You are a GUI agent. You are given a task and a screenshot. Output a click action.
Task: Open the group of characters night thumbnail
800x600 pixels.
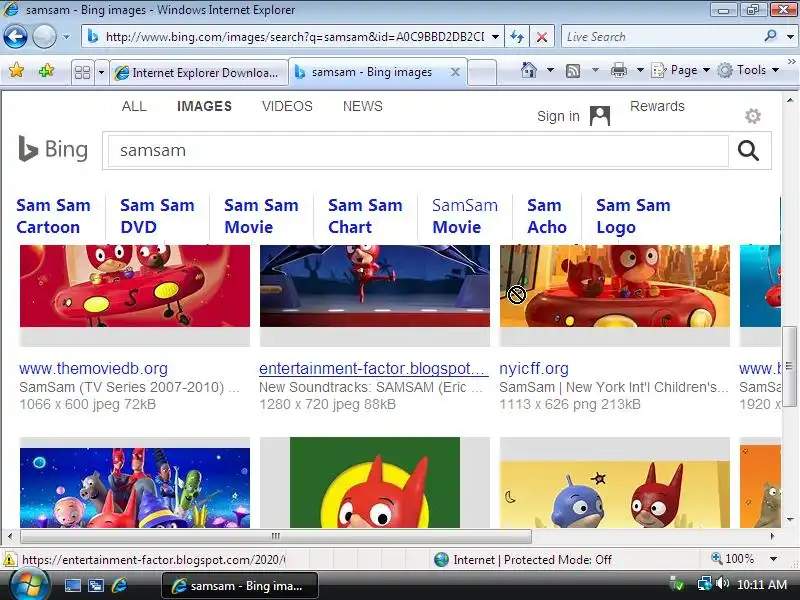point(135,487)
